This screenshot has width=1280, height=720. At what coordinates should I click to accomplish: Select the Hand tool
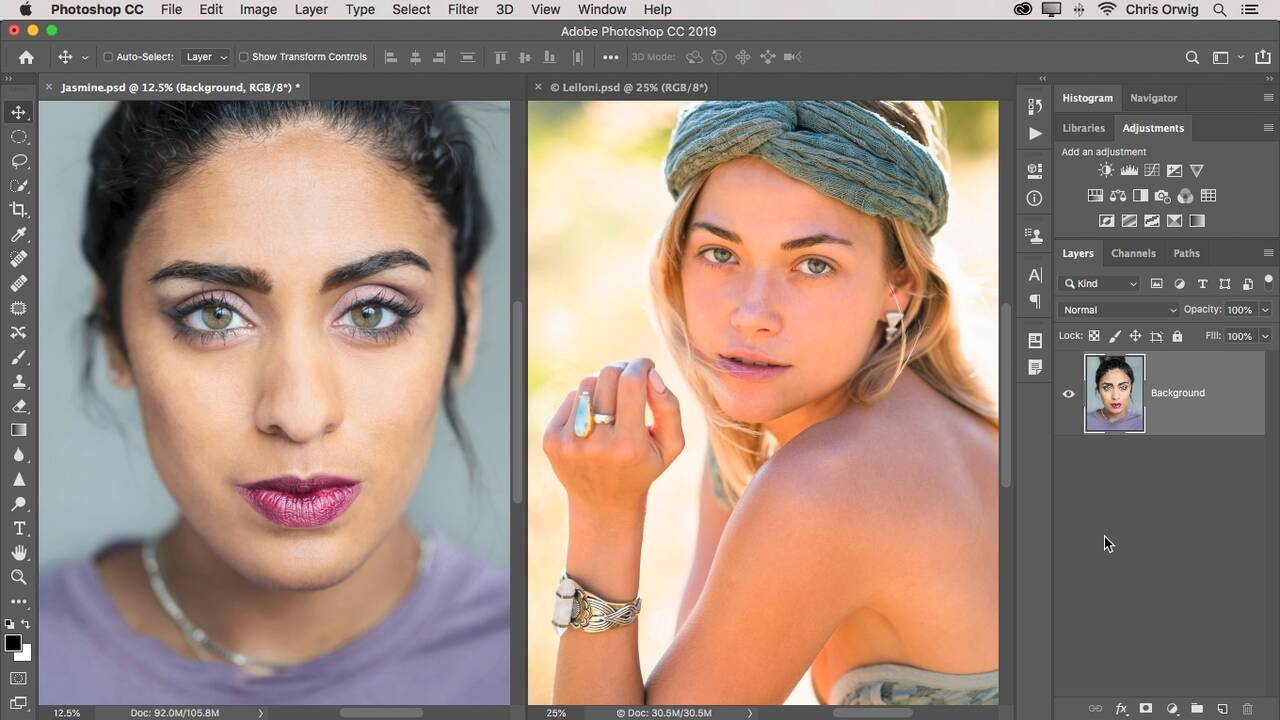(18, 552)
